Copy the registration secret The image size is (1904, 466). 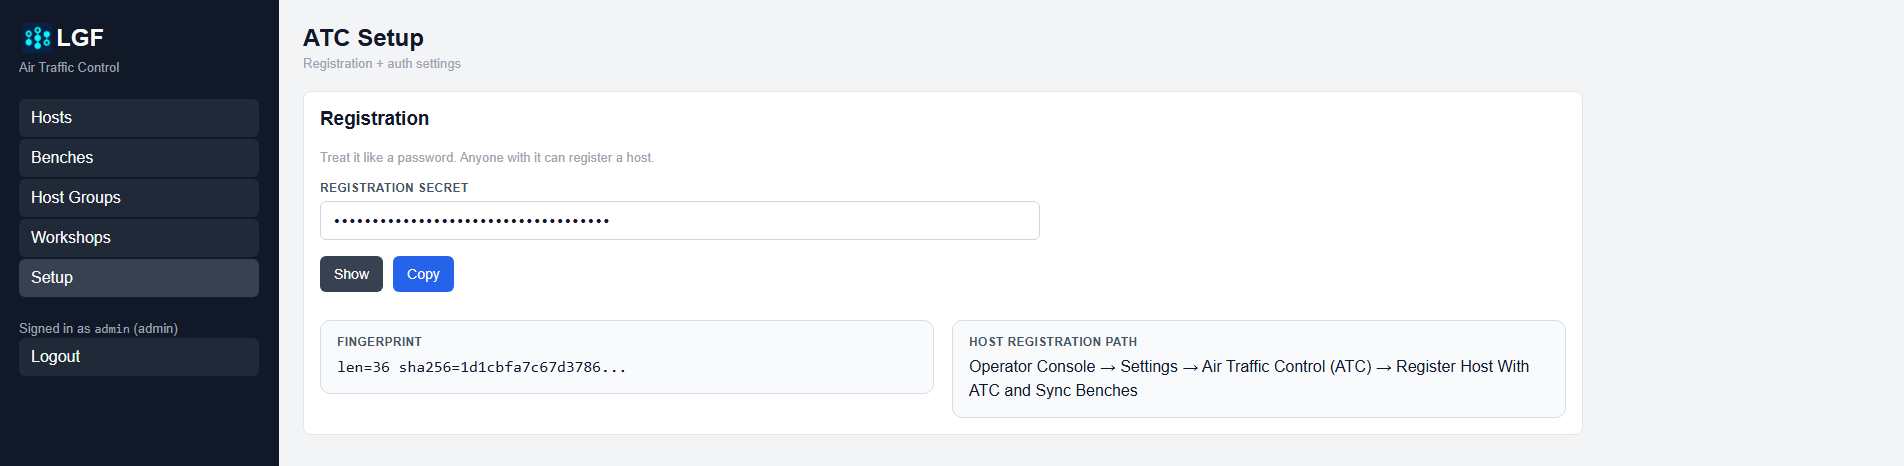tap(423, 274)
